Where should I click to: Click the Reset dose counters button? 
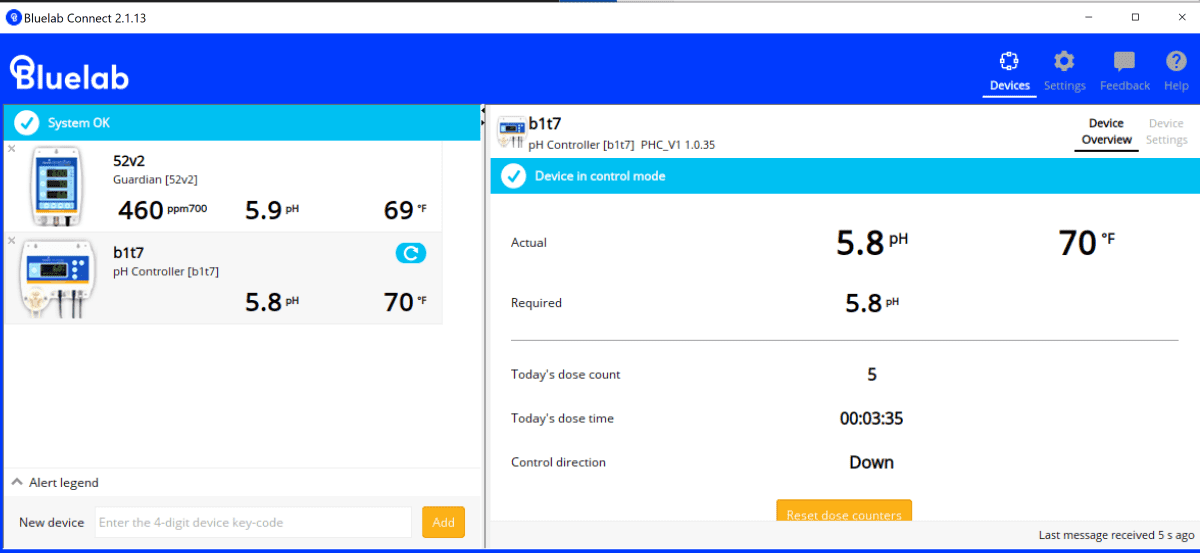tap(844, 510)
